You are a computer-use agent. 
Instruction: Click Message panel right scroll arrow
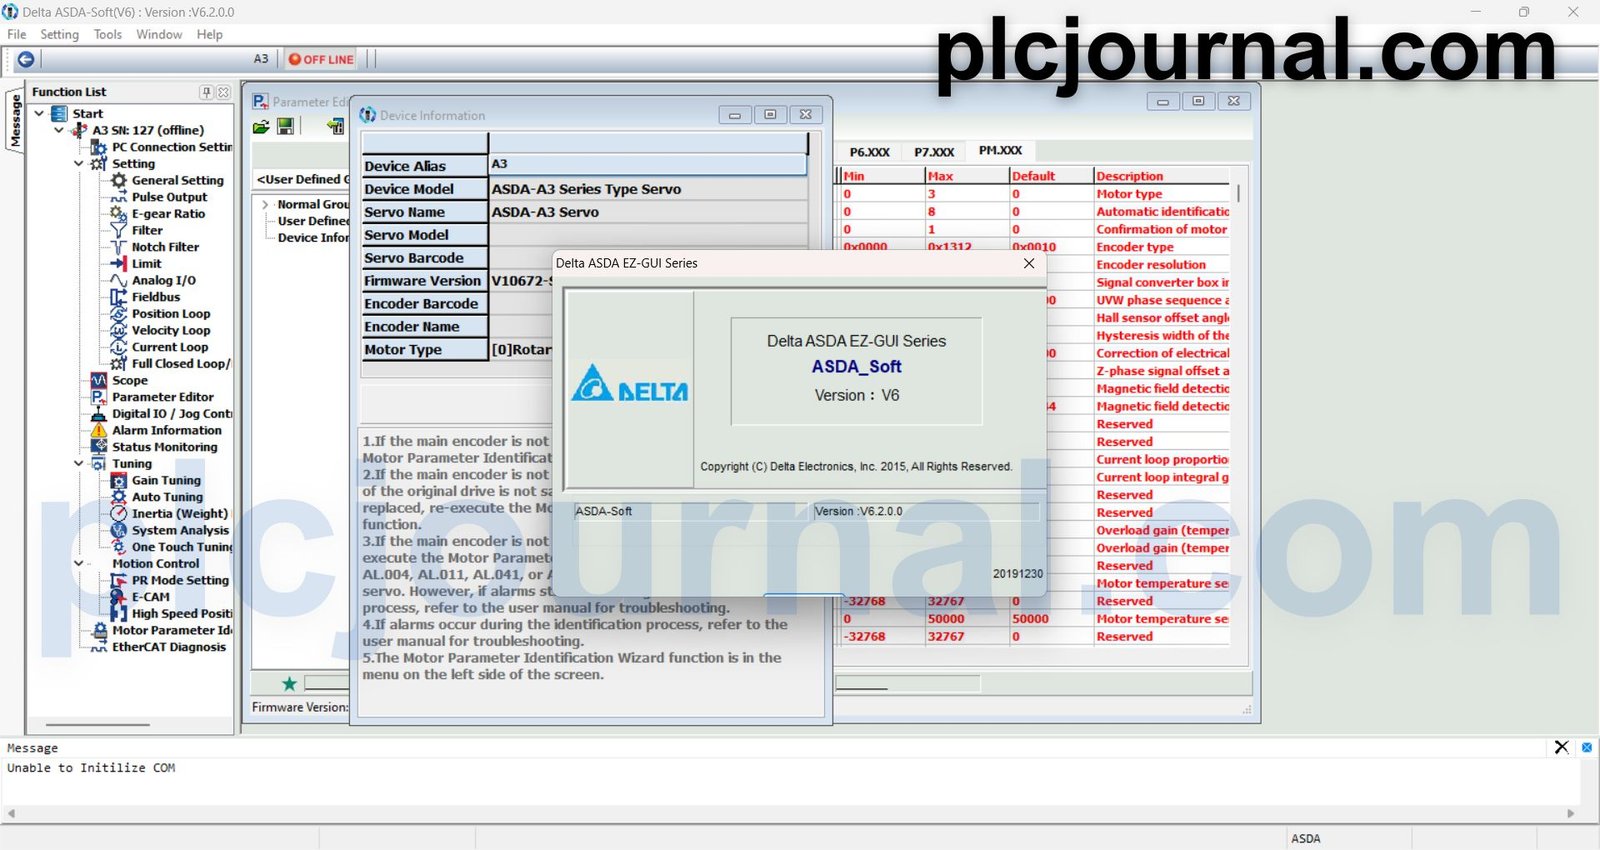coord(1570,813)
